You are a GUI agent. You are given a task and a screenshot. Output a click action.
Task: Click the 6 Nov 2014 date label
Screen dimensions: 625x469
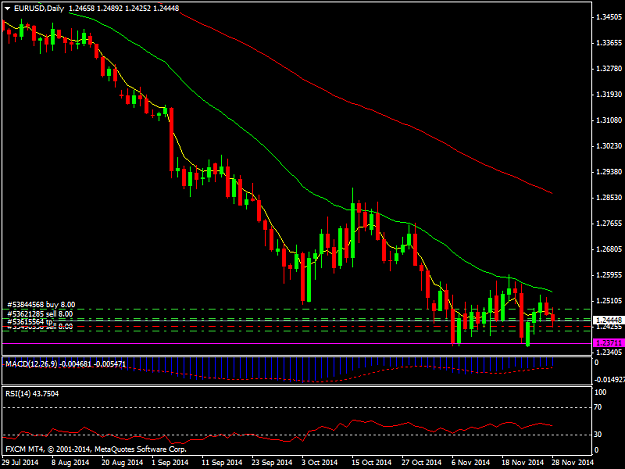(x=470, y=462)
